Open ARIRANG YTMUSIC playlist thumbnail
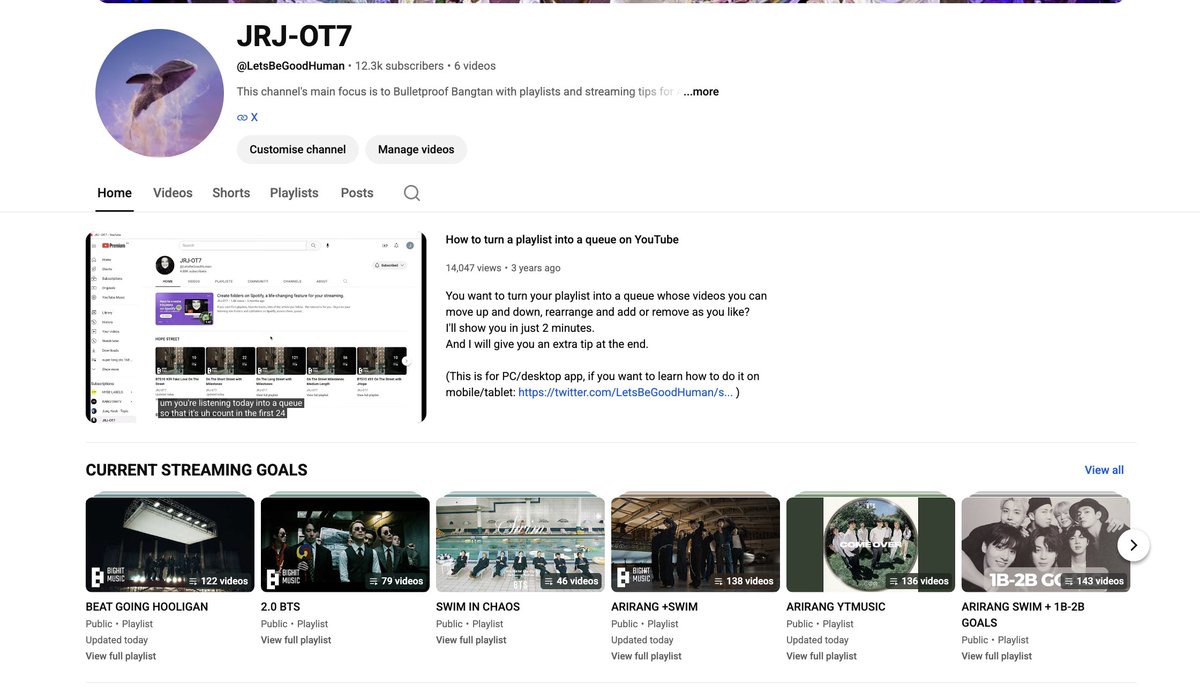Viewport: 1200px width, 698px height. (x=871, y=545)
